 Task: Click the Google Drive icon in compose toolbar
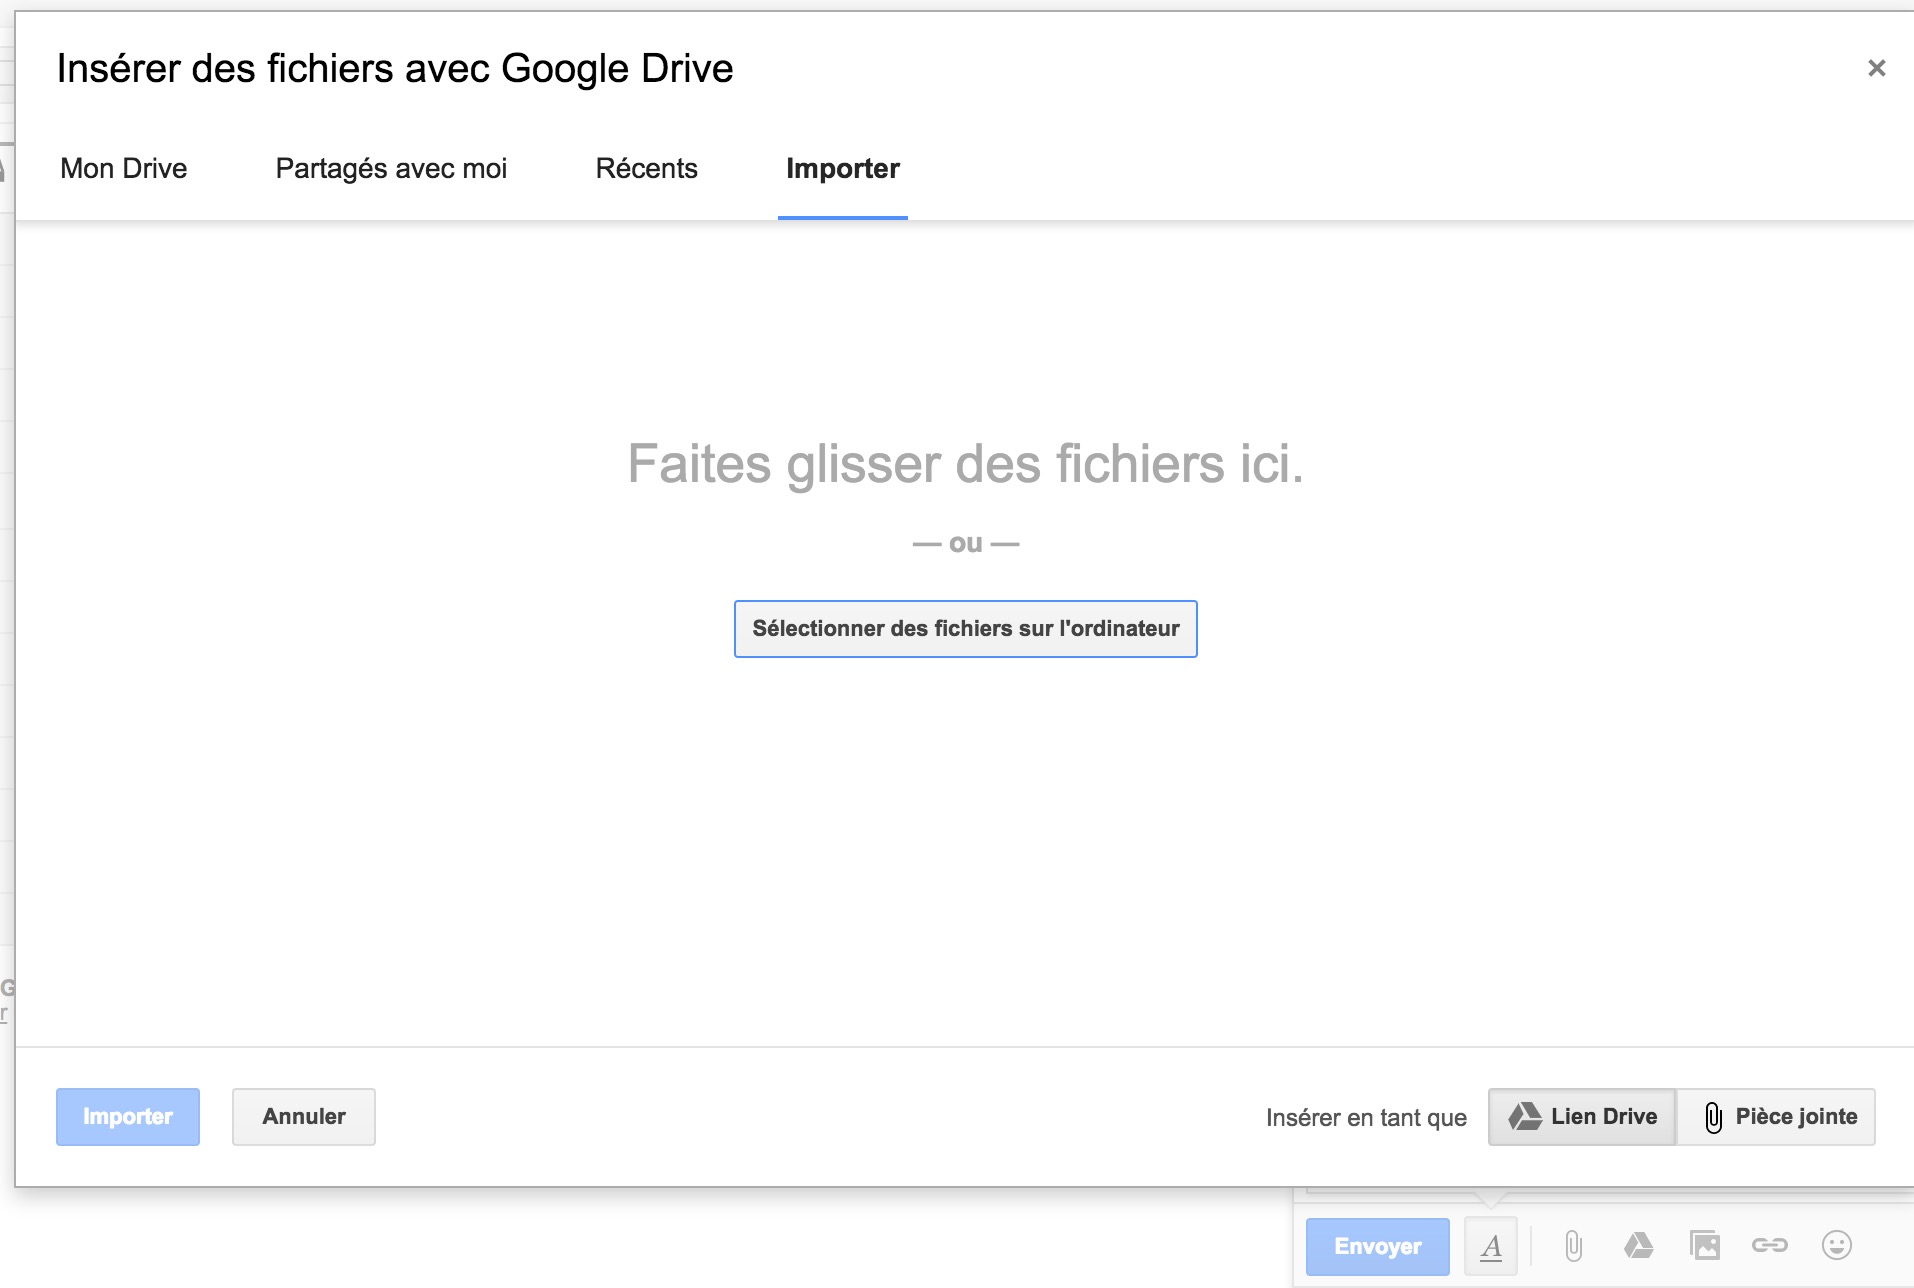coord(1638,1246)
